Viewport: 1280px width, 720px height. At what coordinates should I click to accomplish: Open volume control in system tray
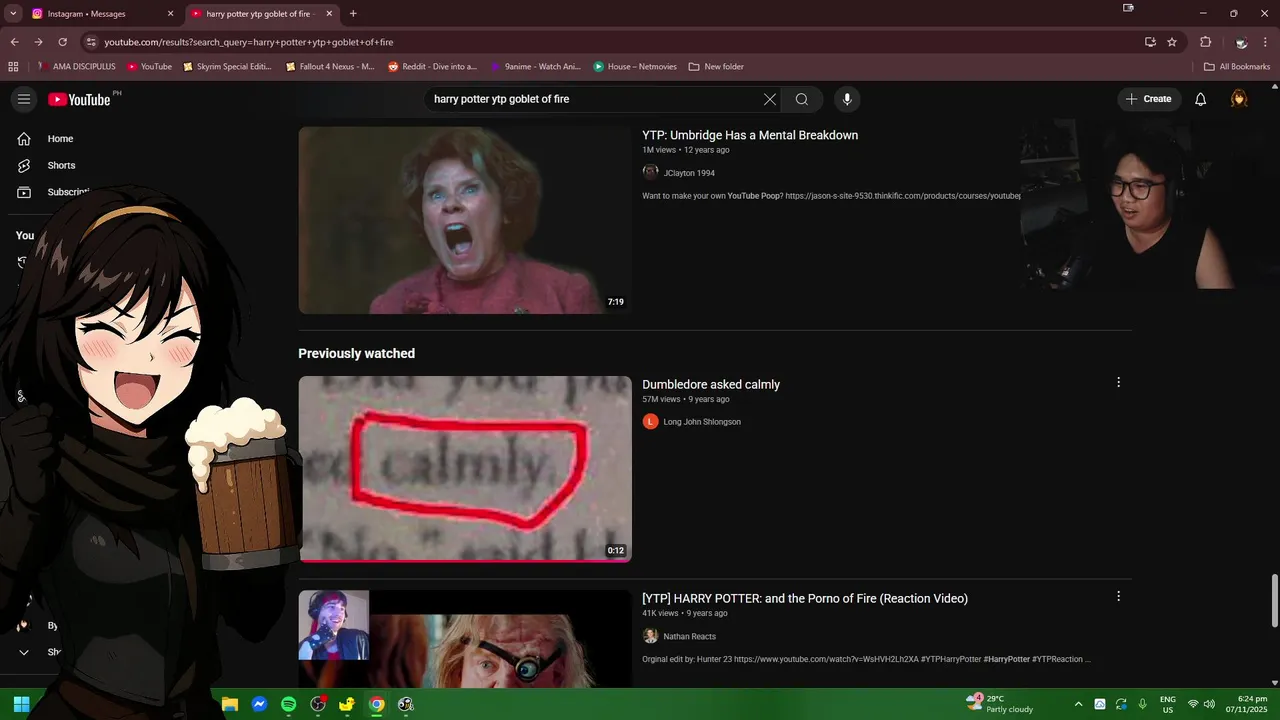pos(1209,704)
